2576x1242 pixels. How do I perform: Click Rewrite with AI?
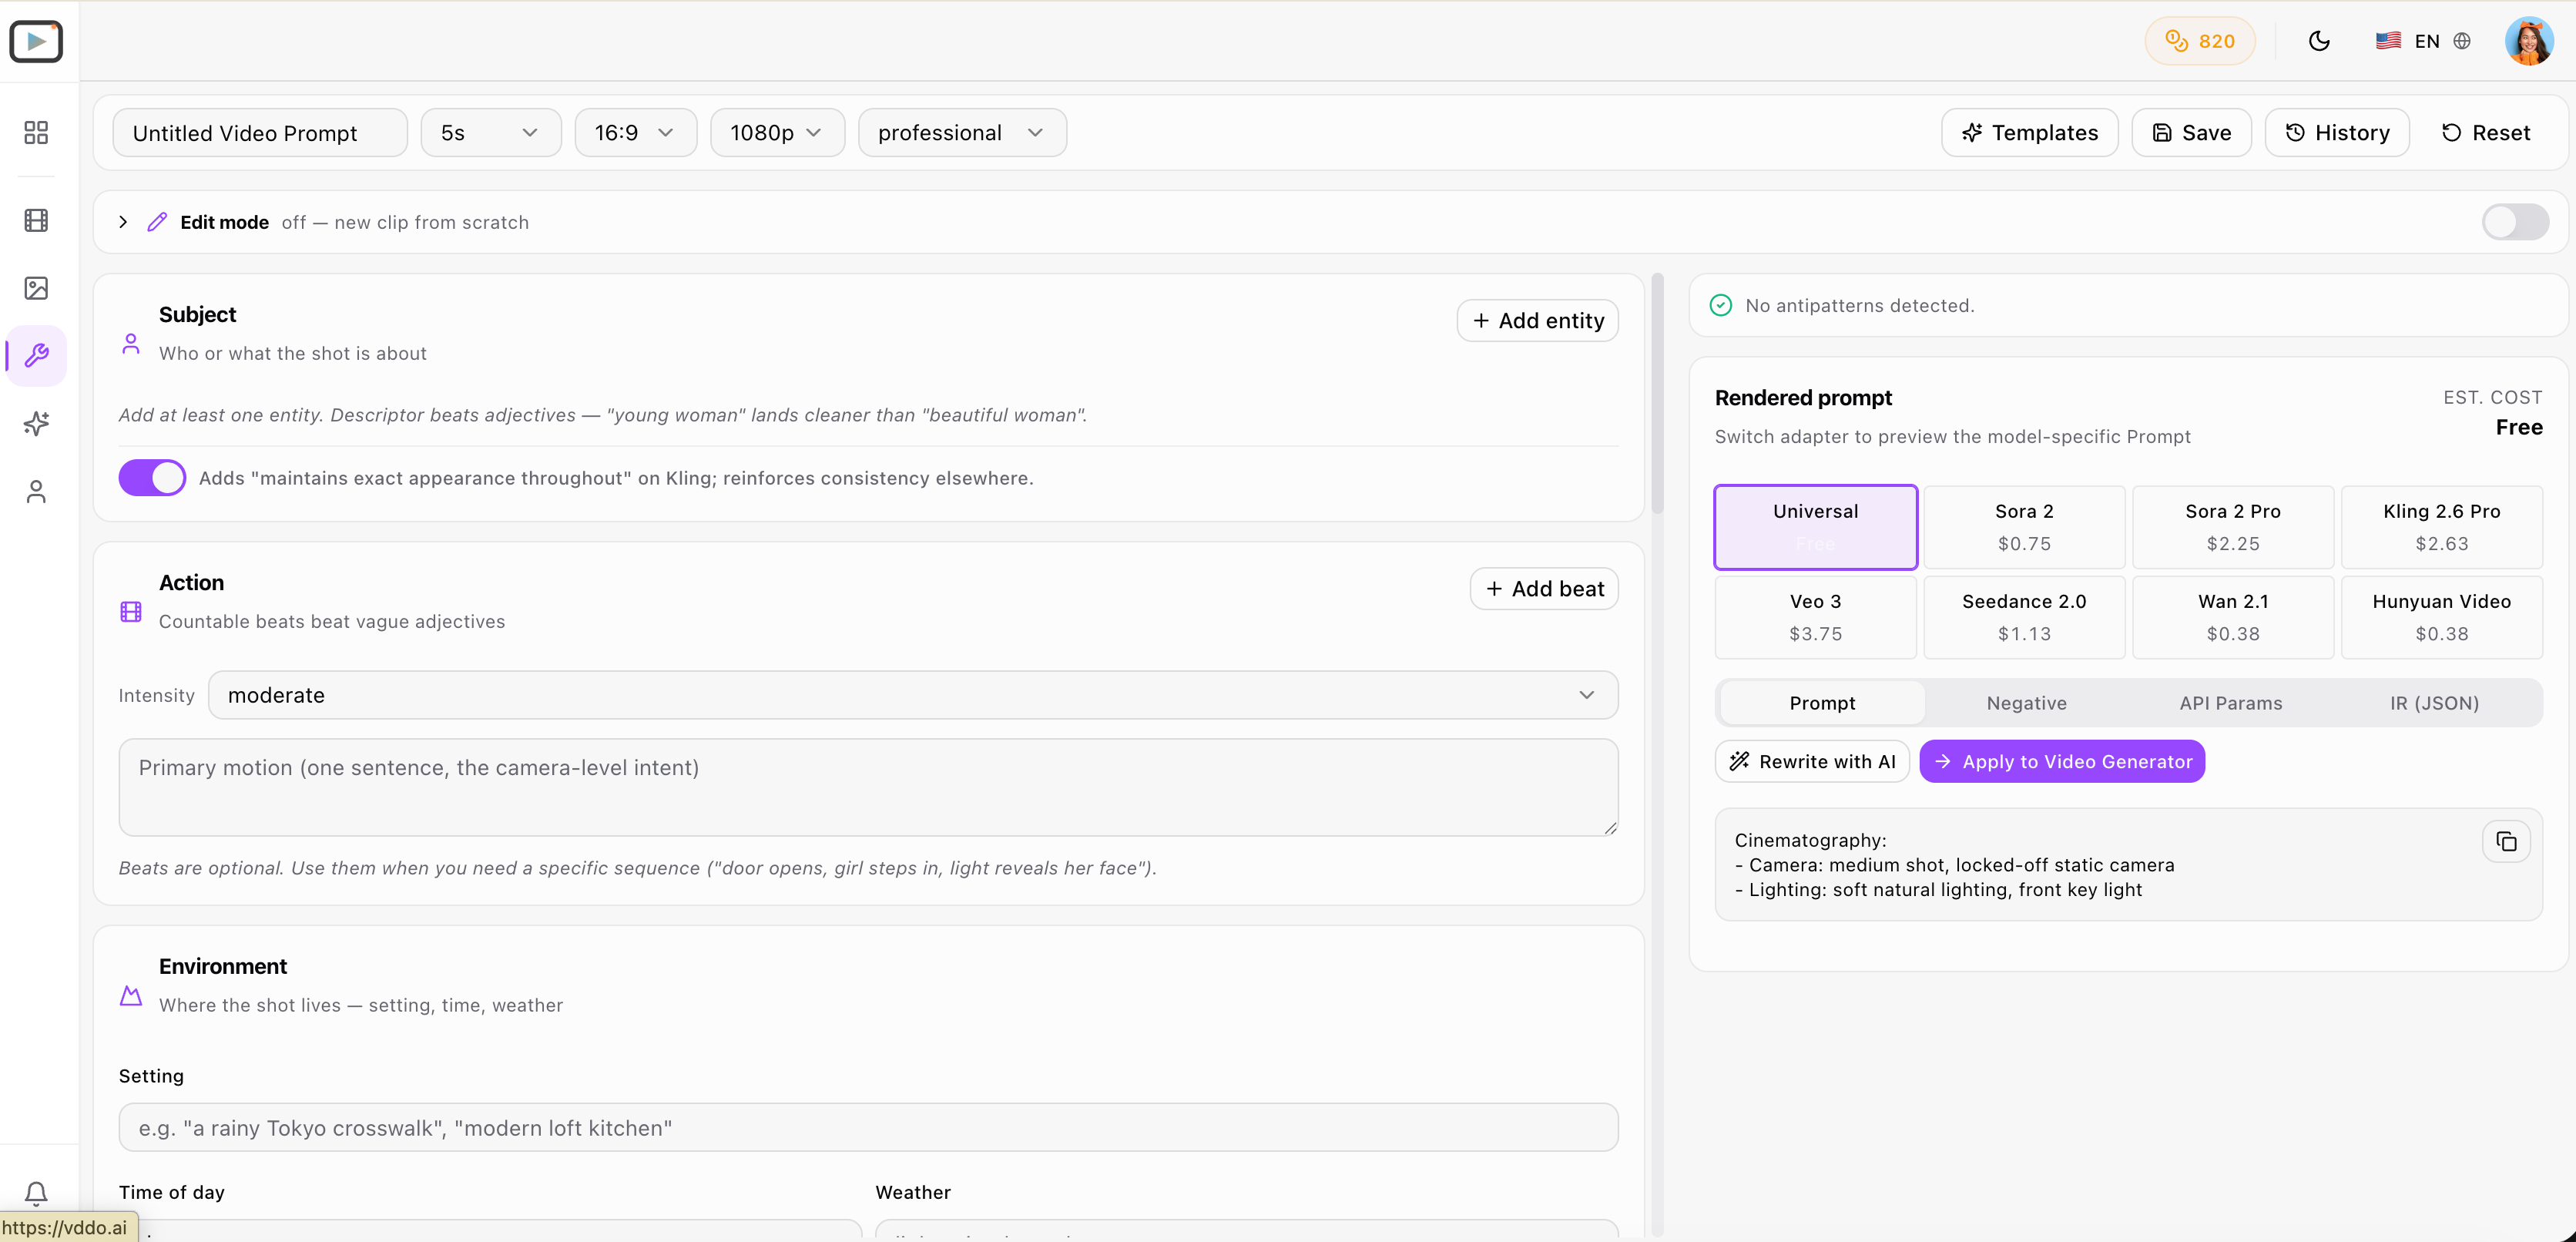coord(1812,762)
